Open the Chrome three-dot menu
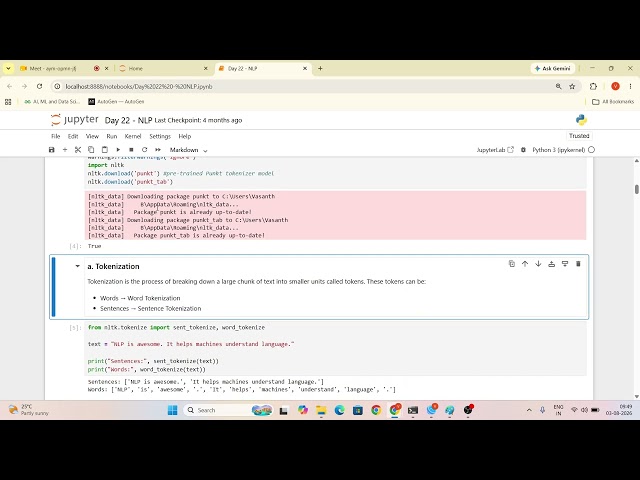This screenshot has width=640, height=480. click(630, 87)
